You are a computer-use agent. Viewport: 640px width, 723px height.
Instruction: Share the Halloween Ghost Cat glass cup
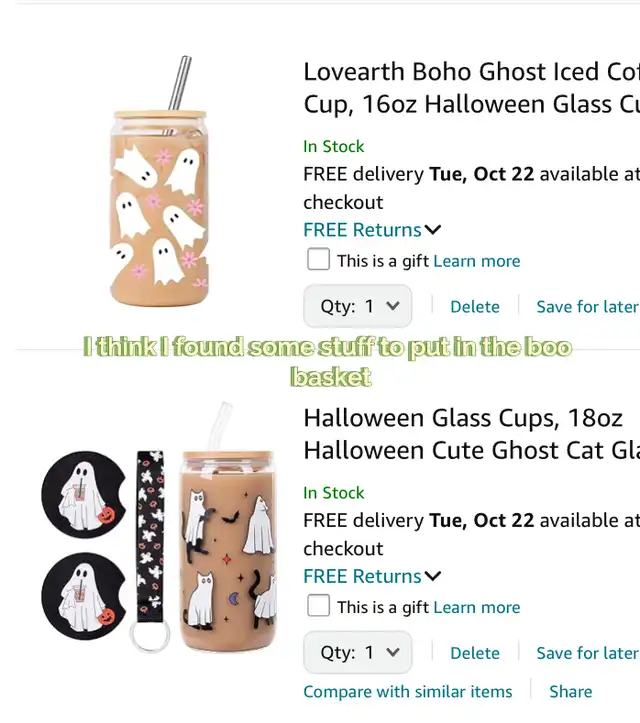pyautogui.click(x=570, y=692)
